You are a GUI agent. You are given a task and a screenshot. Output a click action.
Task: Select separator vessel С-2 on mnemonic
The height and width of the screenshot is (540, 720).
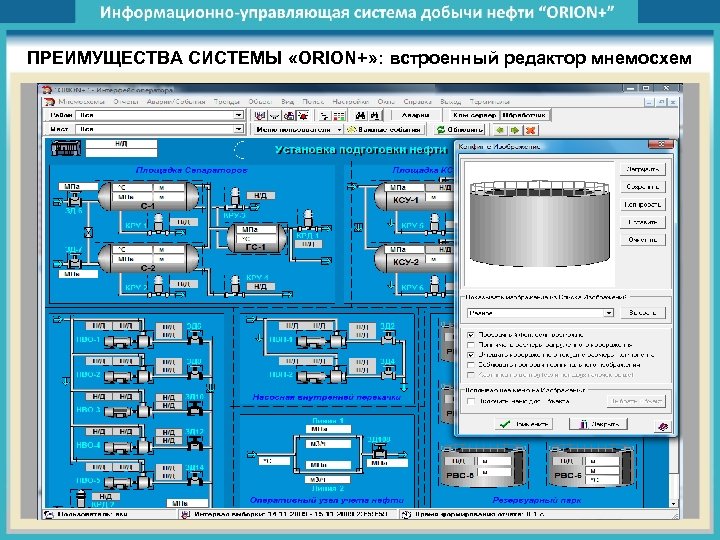148,259
